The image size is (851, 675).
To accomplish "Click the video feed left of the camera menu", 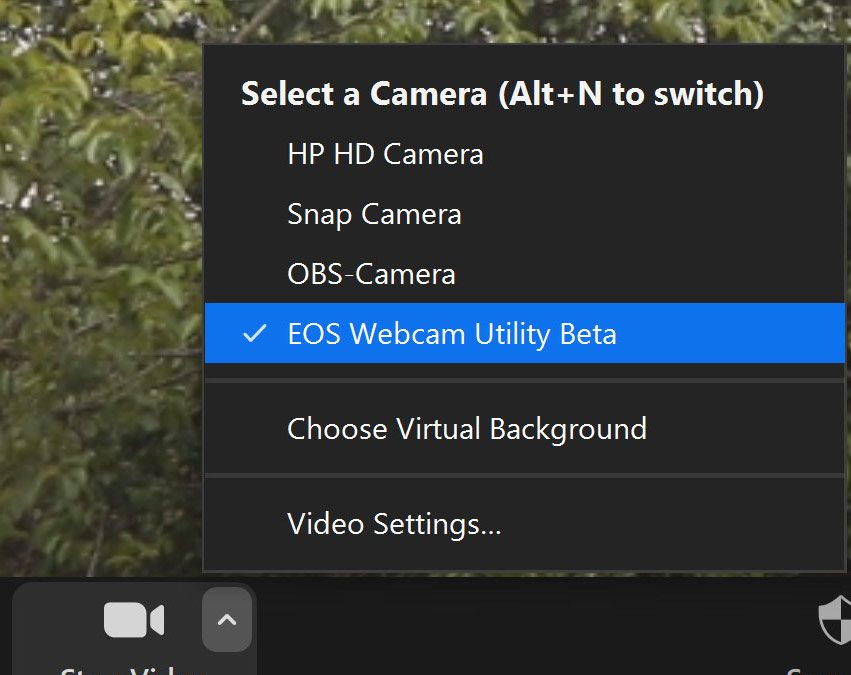I will click(100, 300).
